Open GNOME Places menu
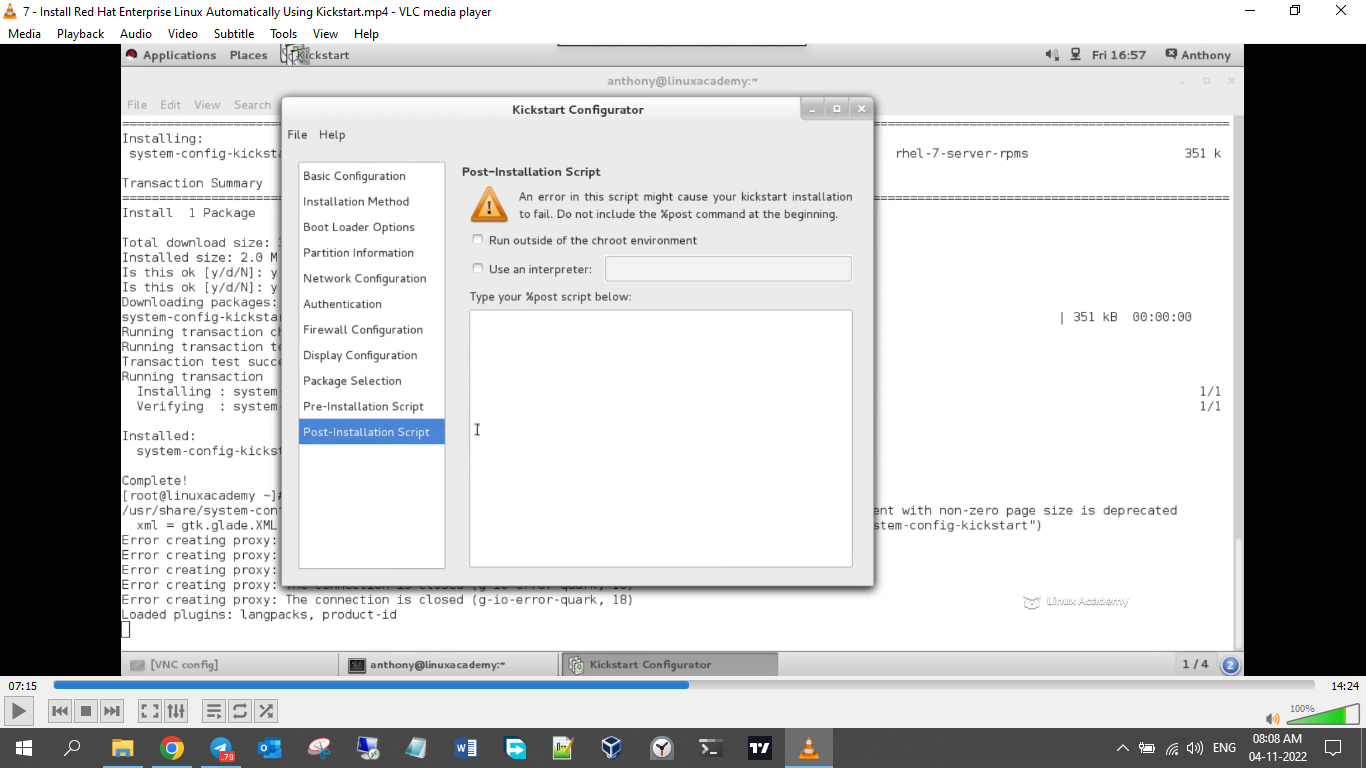The height and width of the screenshot is (768, 1366). (248, 55)
